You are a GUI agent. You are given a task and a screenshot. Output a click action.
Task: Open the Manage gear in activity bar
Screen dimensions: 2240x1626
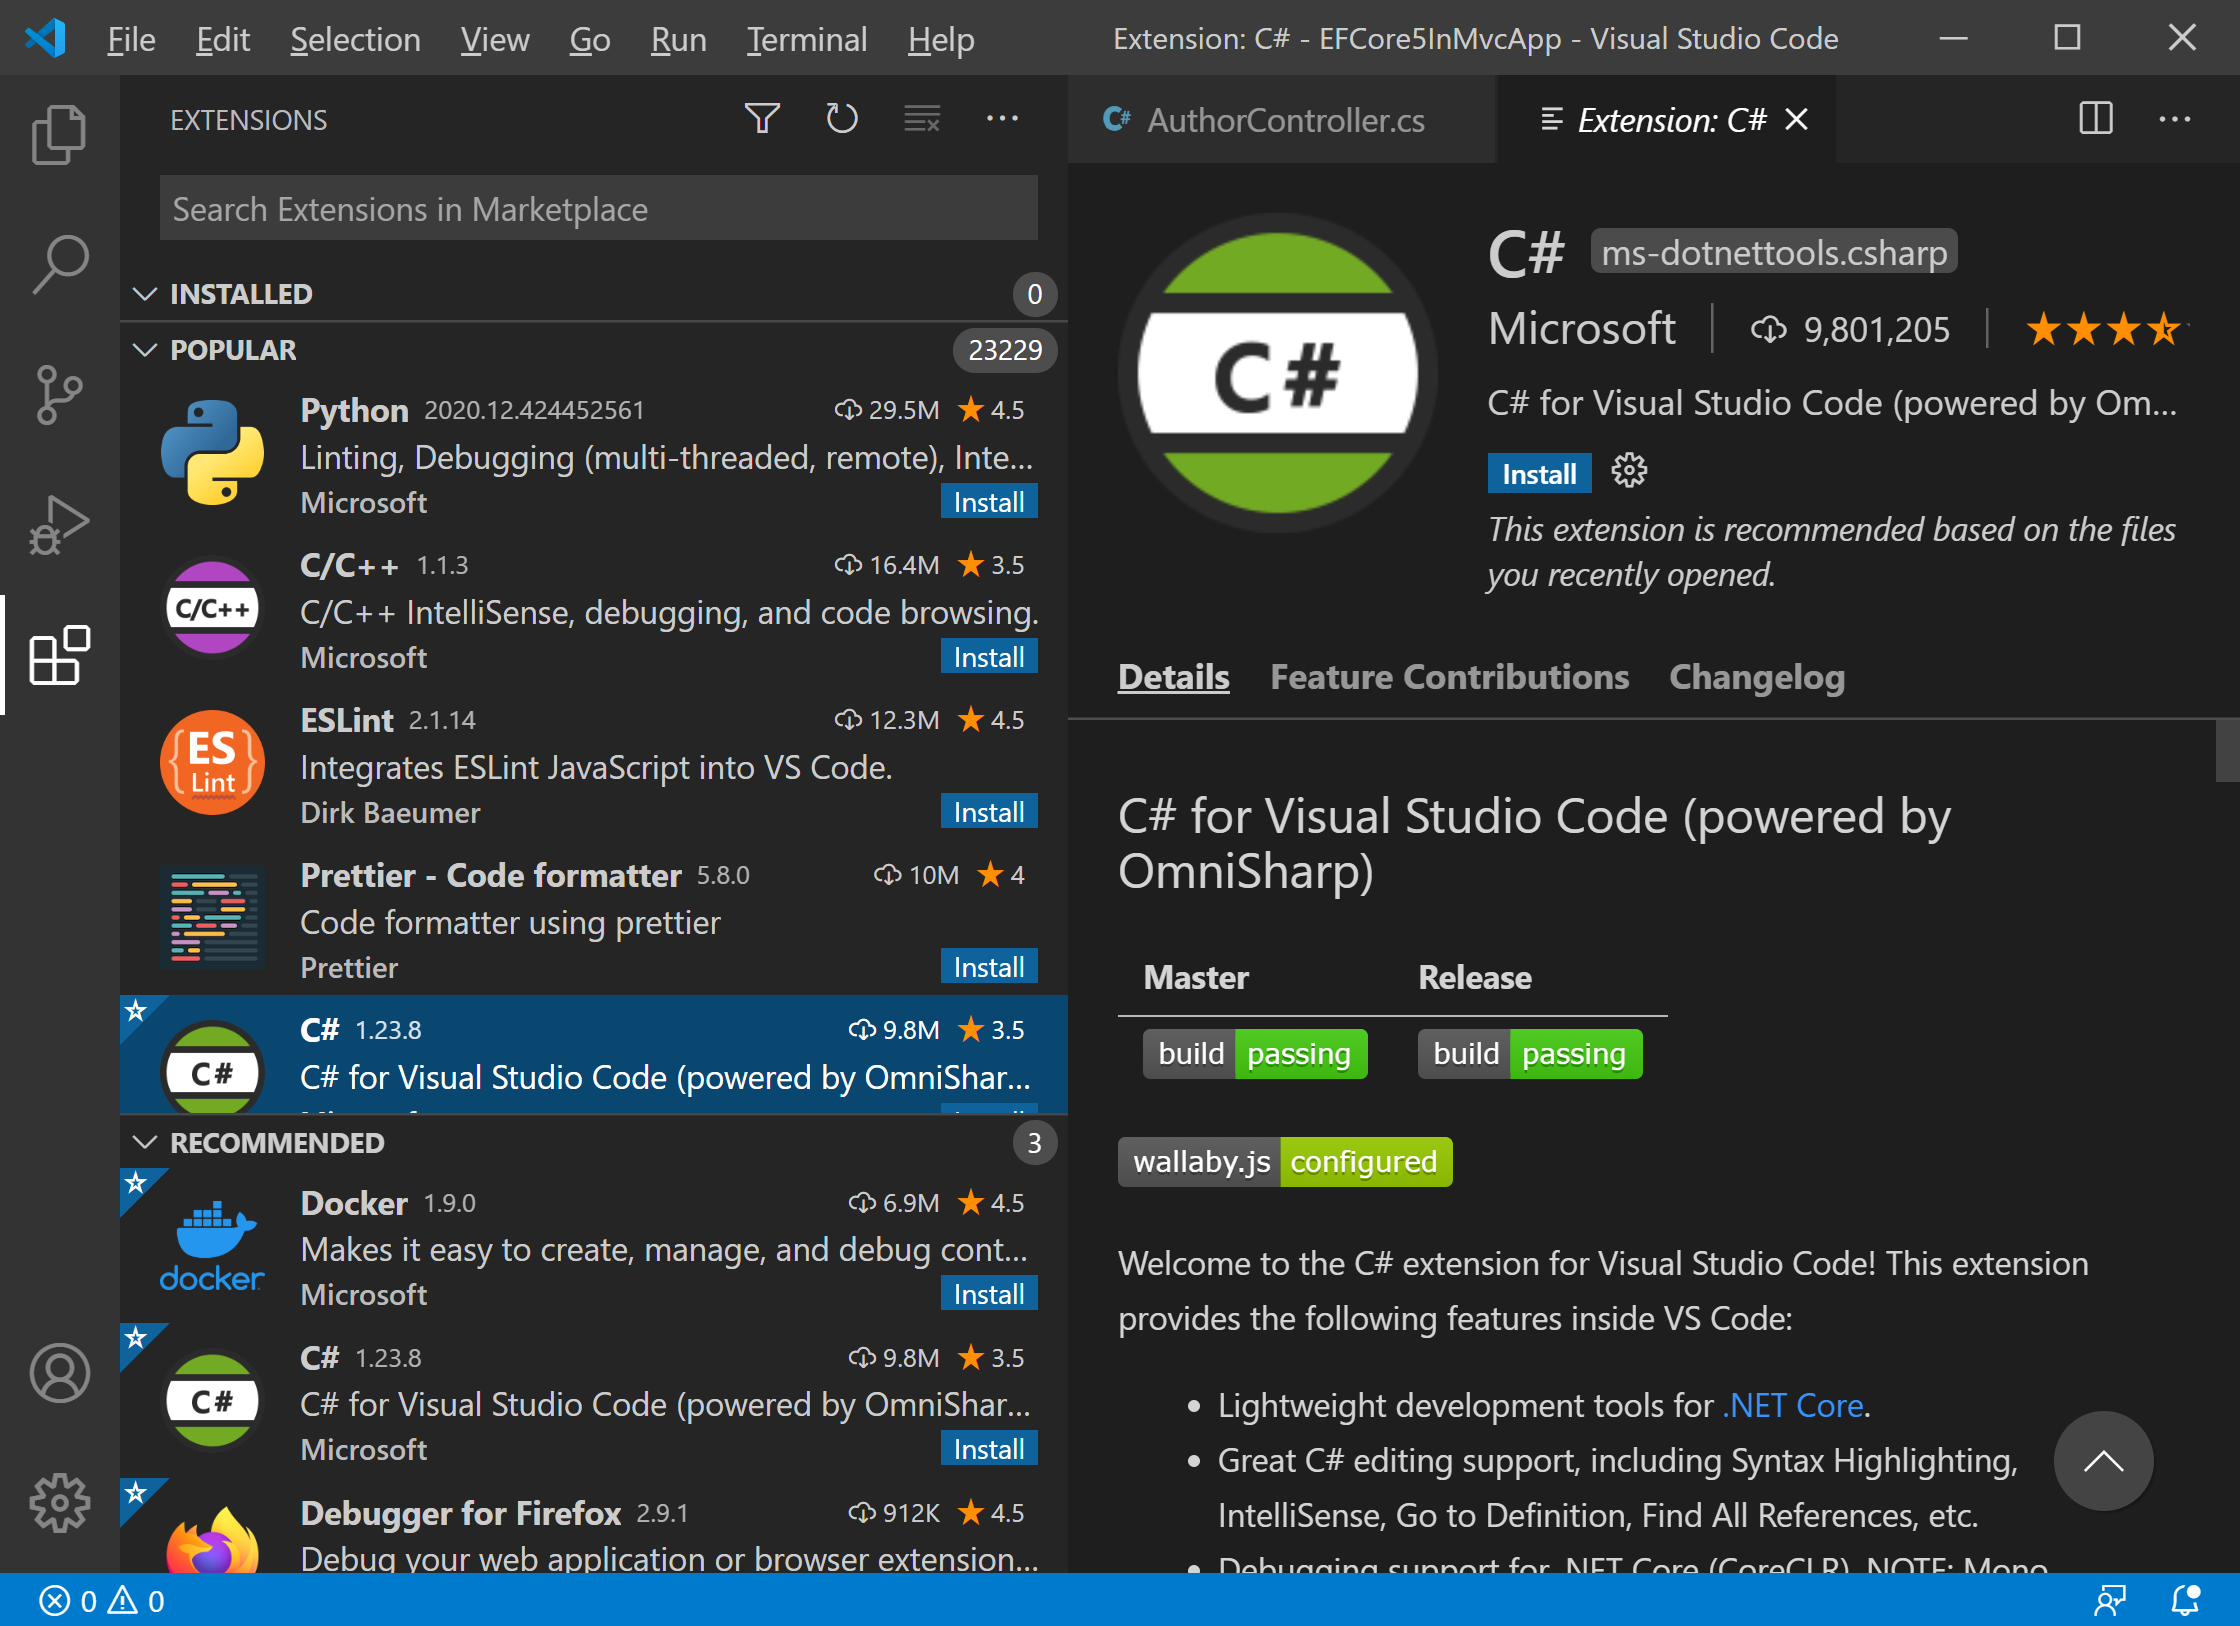(x=59, y=1502)
